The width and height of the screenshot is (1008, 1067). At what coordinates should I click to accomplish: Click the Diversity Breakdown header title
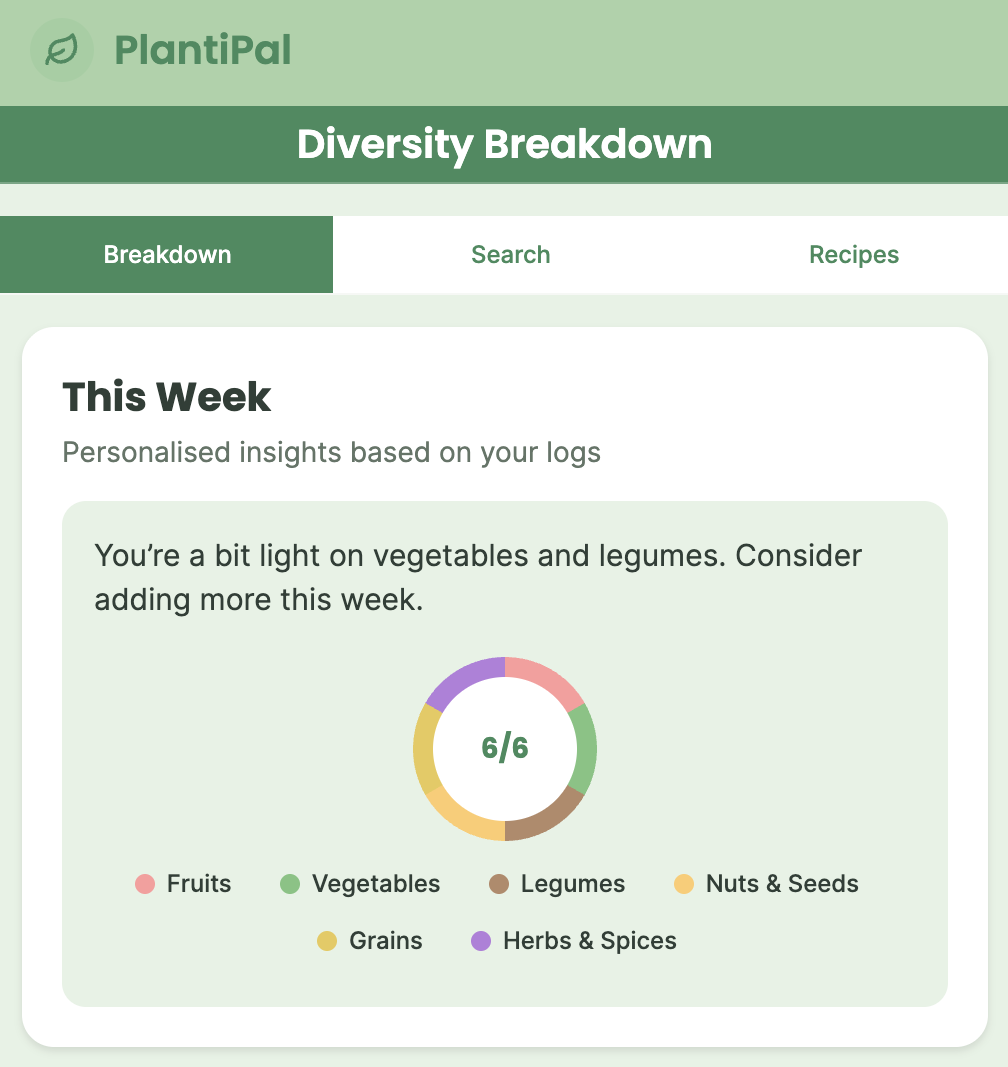coord(504,144)
